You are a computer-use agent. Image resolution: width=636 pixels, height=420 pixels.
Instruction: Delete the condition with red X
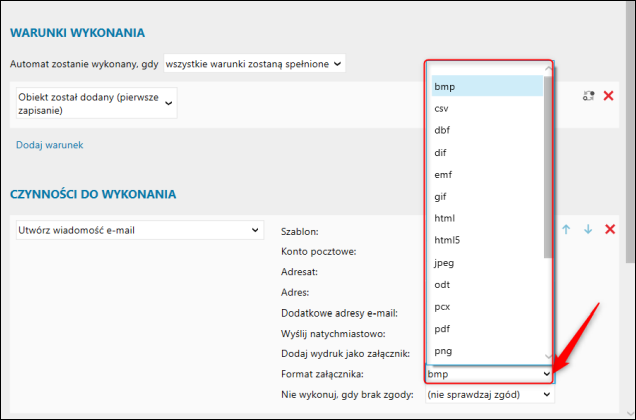click(x=608, y=96)
